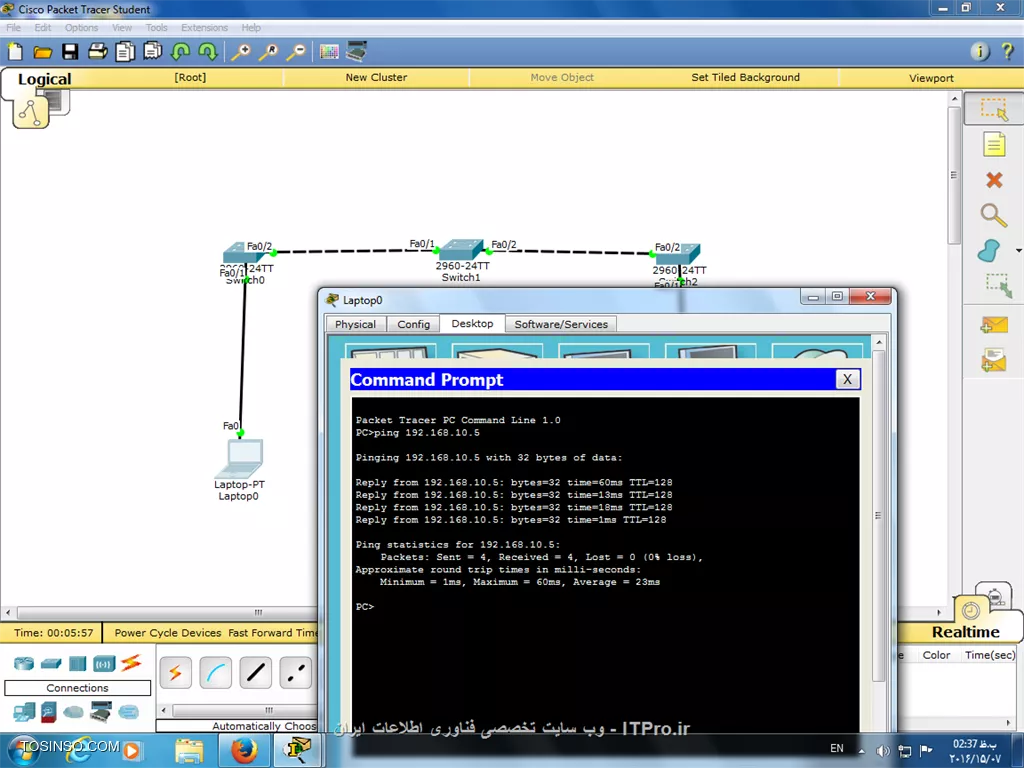This screenshot has width=1024, height=768.
Task: Switch to Laptop0 Config tab
Action: point(413,324)
